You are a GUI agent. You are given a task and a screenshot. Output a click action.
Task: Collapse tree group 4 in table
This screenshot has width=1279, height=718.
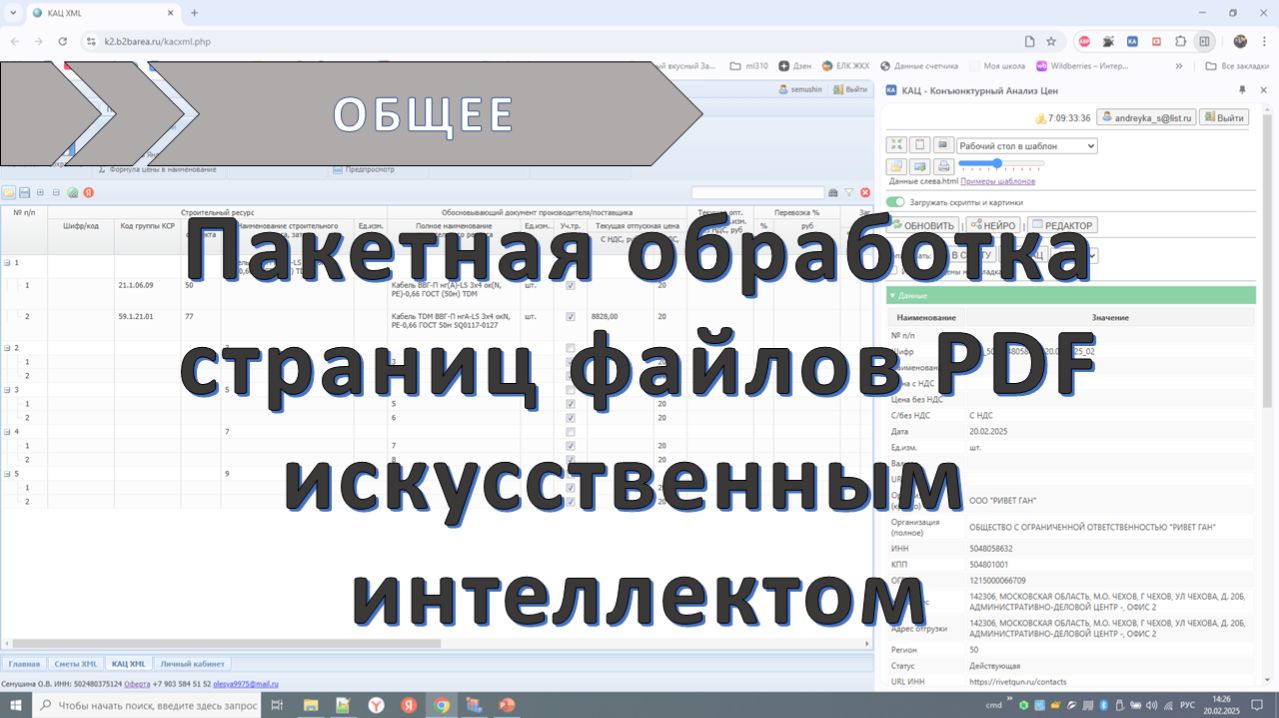[x=8, y=432]
